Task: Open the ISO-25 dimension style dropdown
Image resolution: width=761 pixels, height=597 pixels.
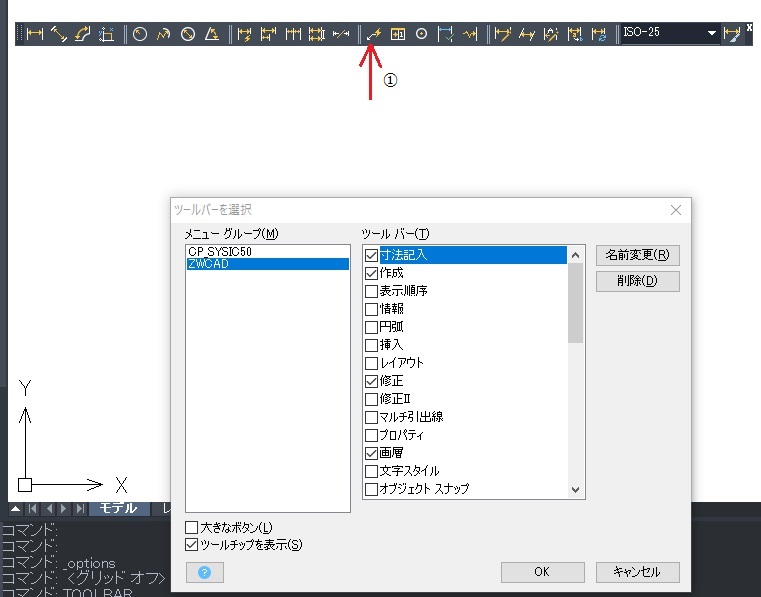Action: (x=711, y=33)
